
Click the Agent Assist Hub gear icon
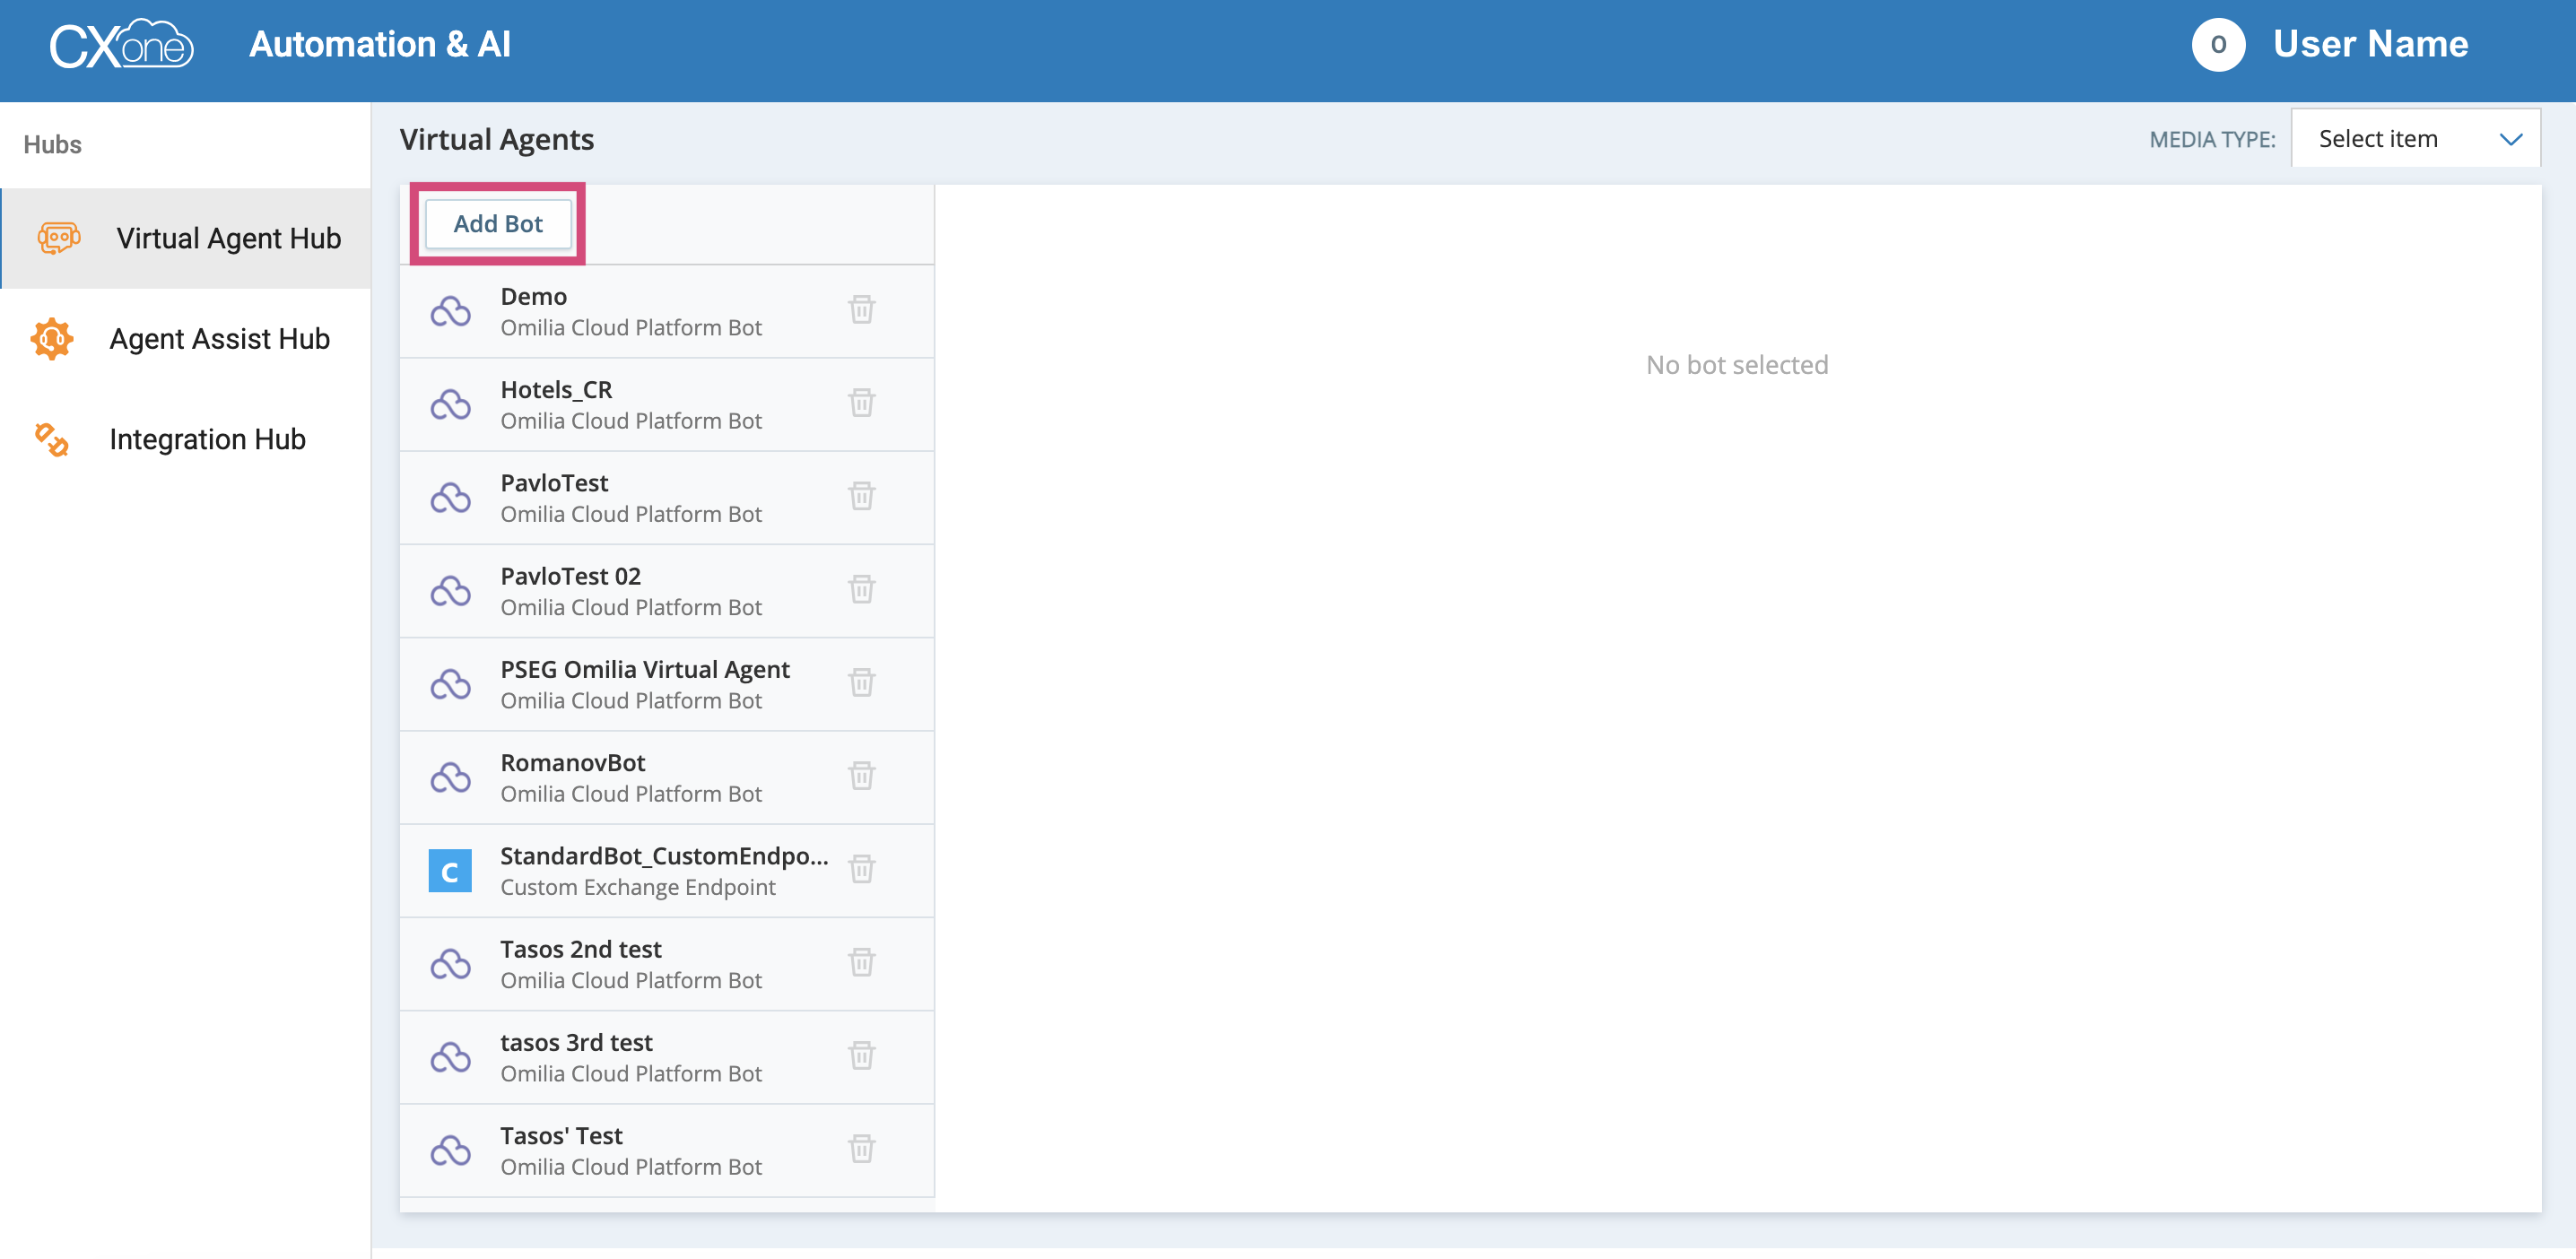pos(52,339)
